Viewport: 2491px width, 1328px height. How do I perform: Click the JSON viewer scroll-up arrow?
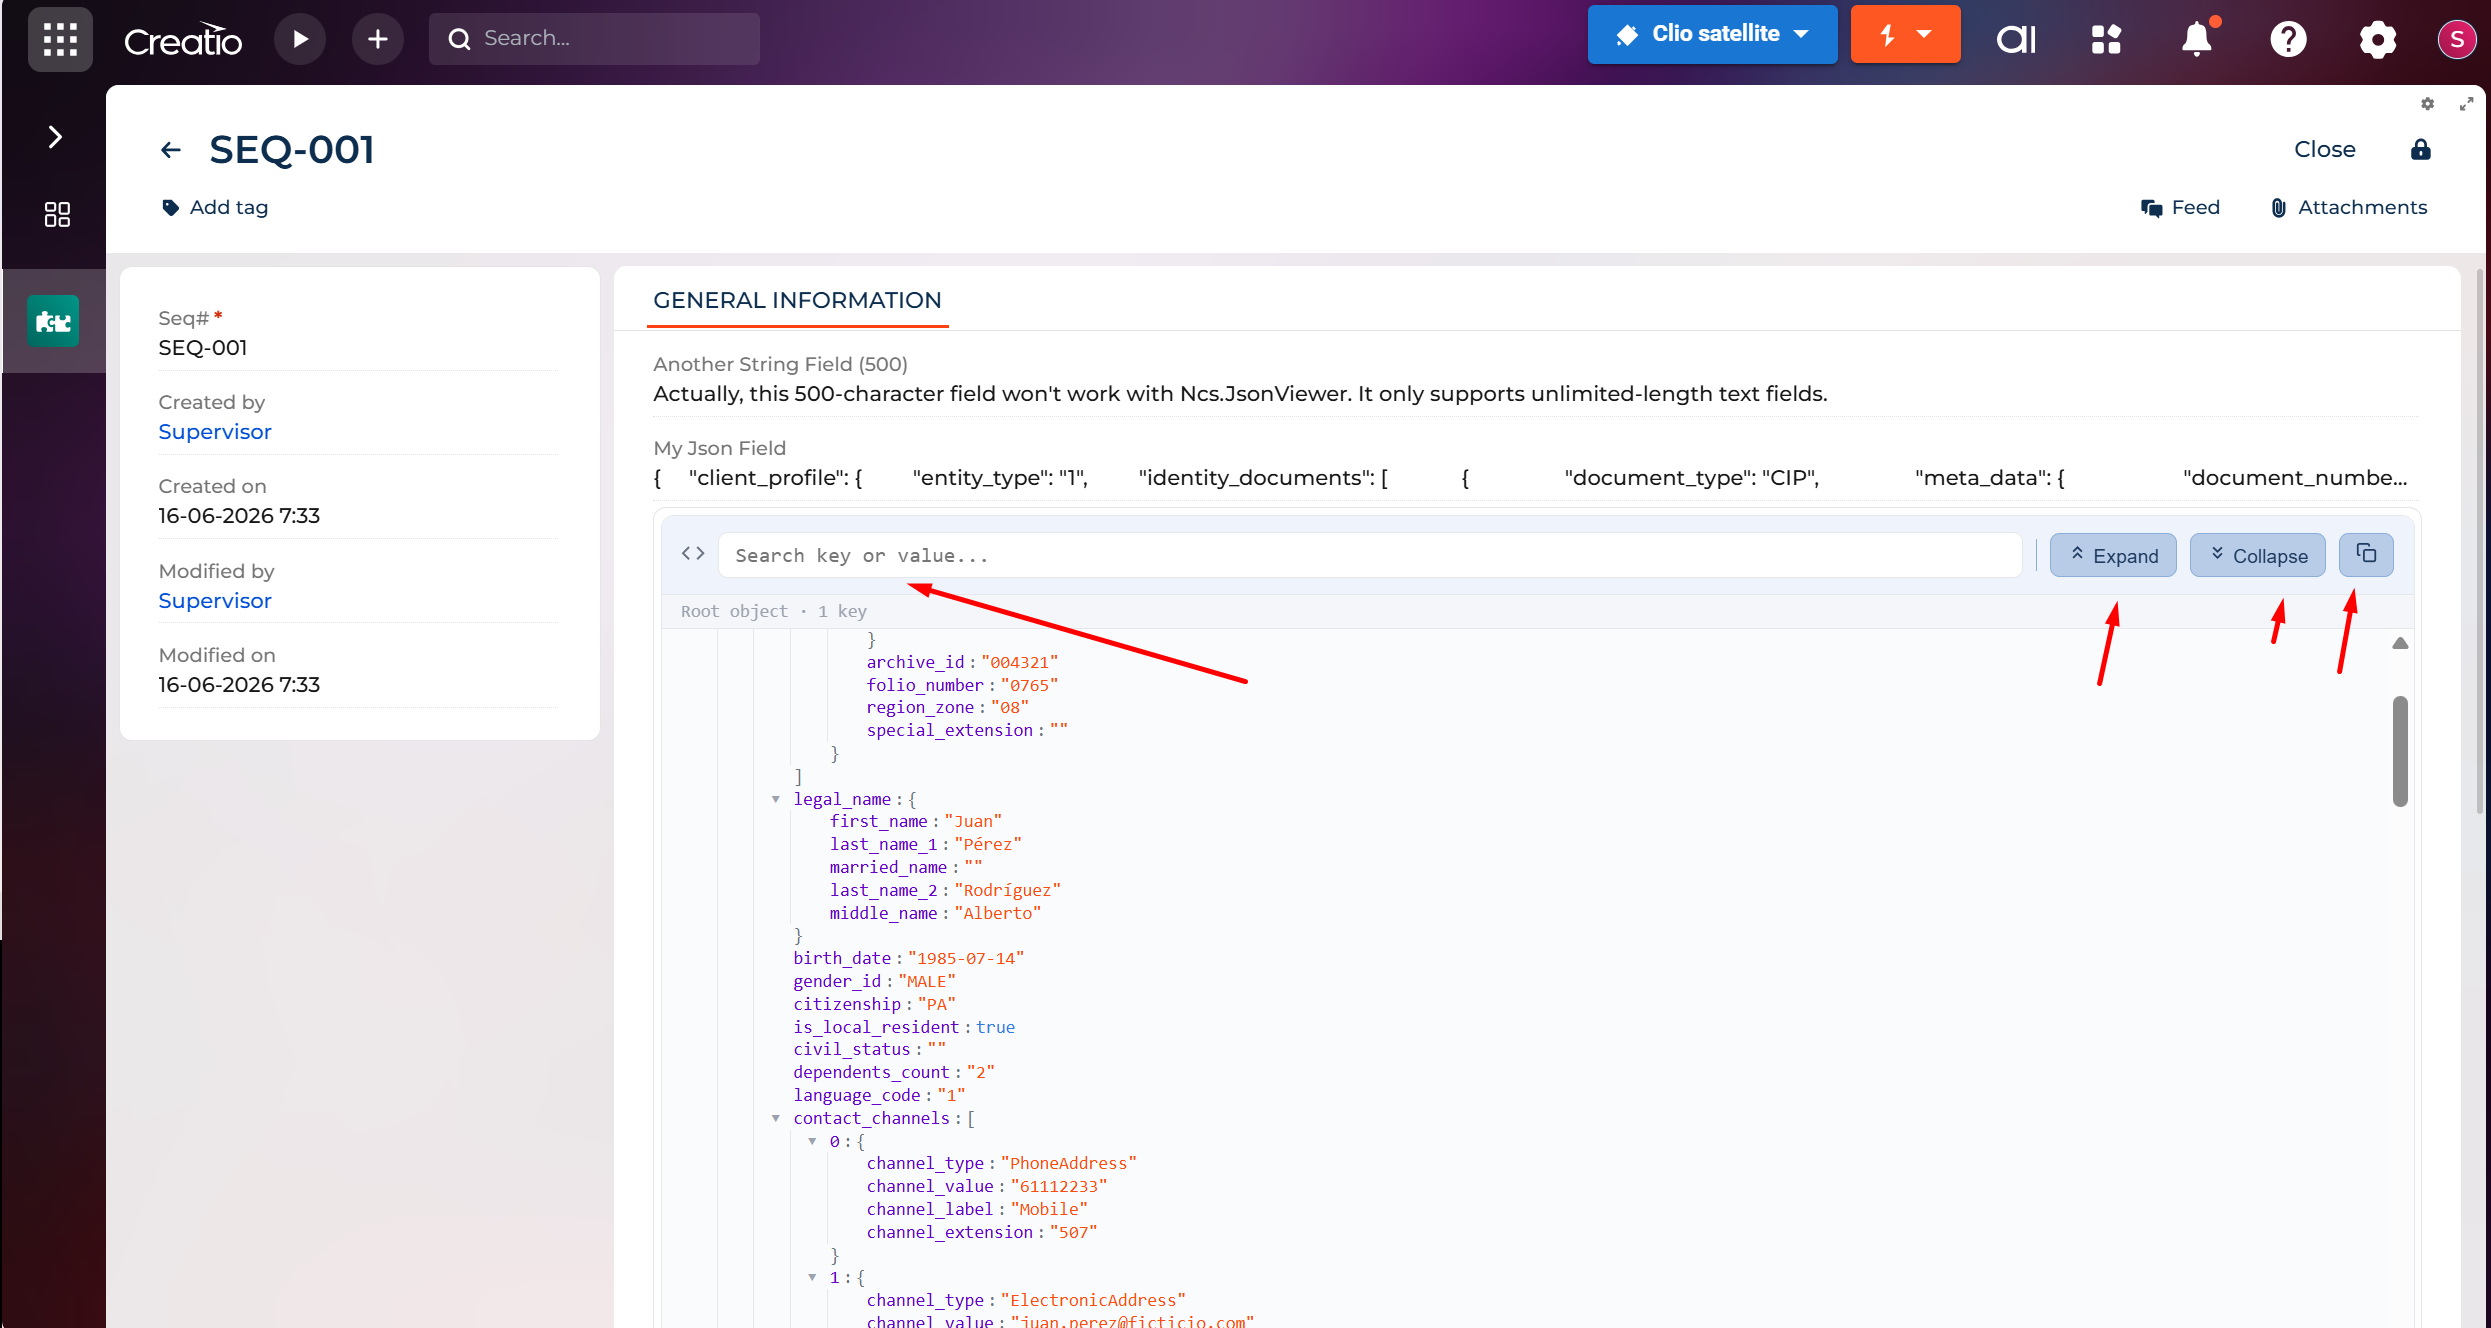(2400, 643)
